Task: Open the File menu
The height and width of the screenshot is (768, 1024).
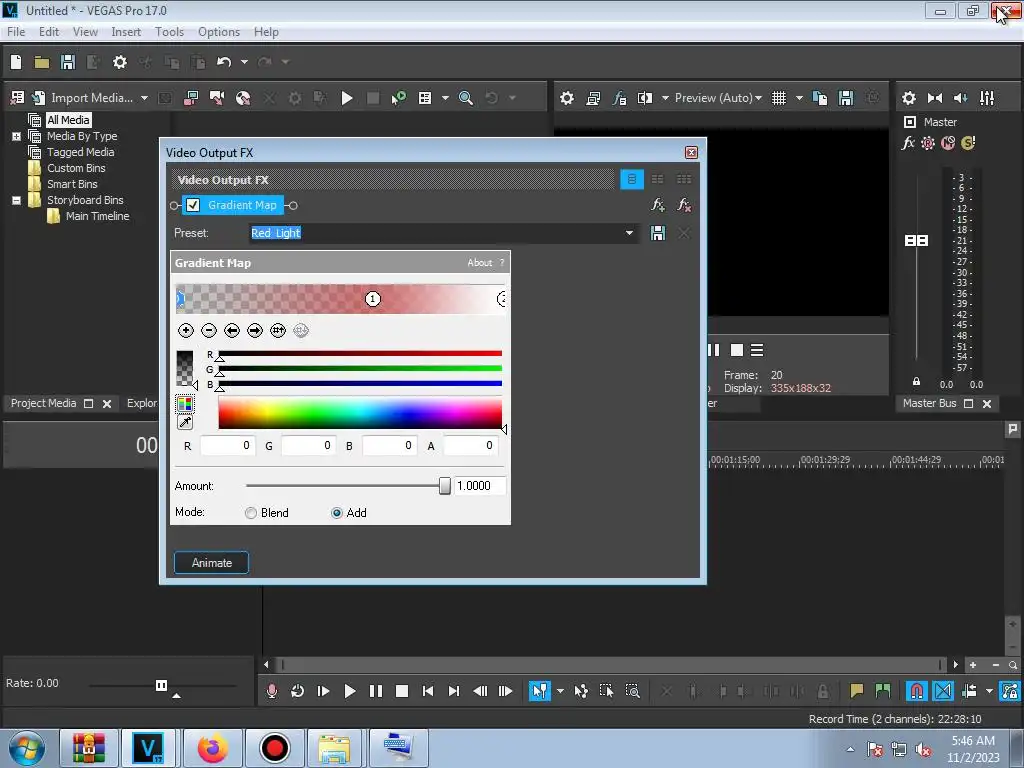Action: coord(16,32)
